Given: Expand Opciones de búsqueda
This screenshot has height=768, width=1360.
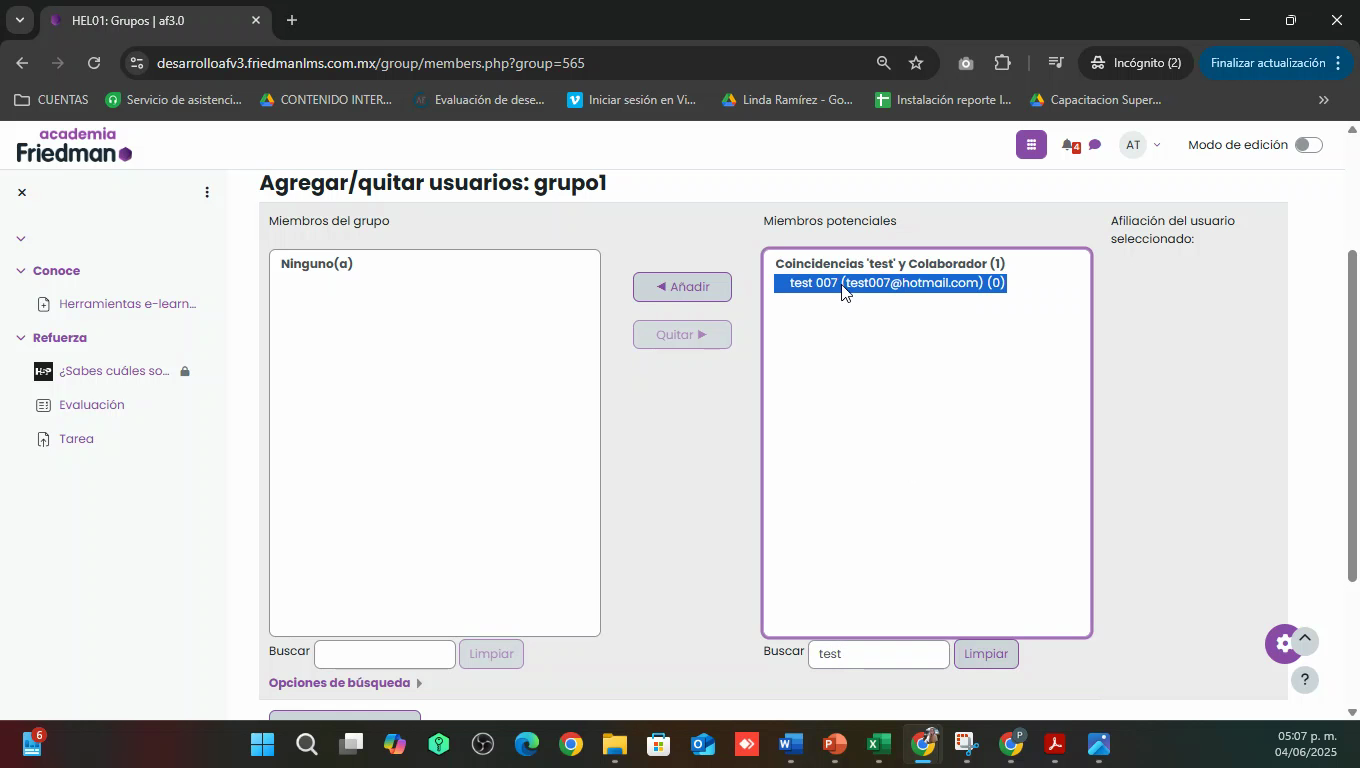Looking at the screenshot, I should (345, 683).
